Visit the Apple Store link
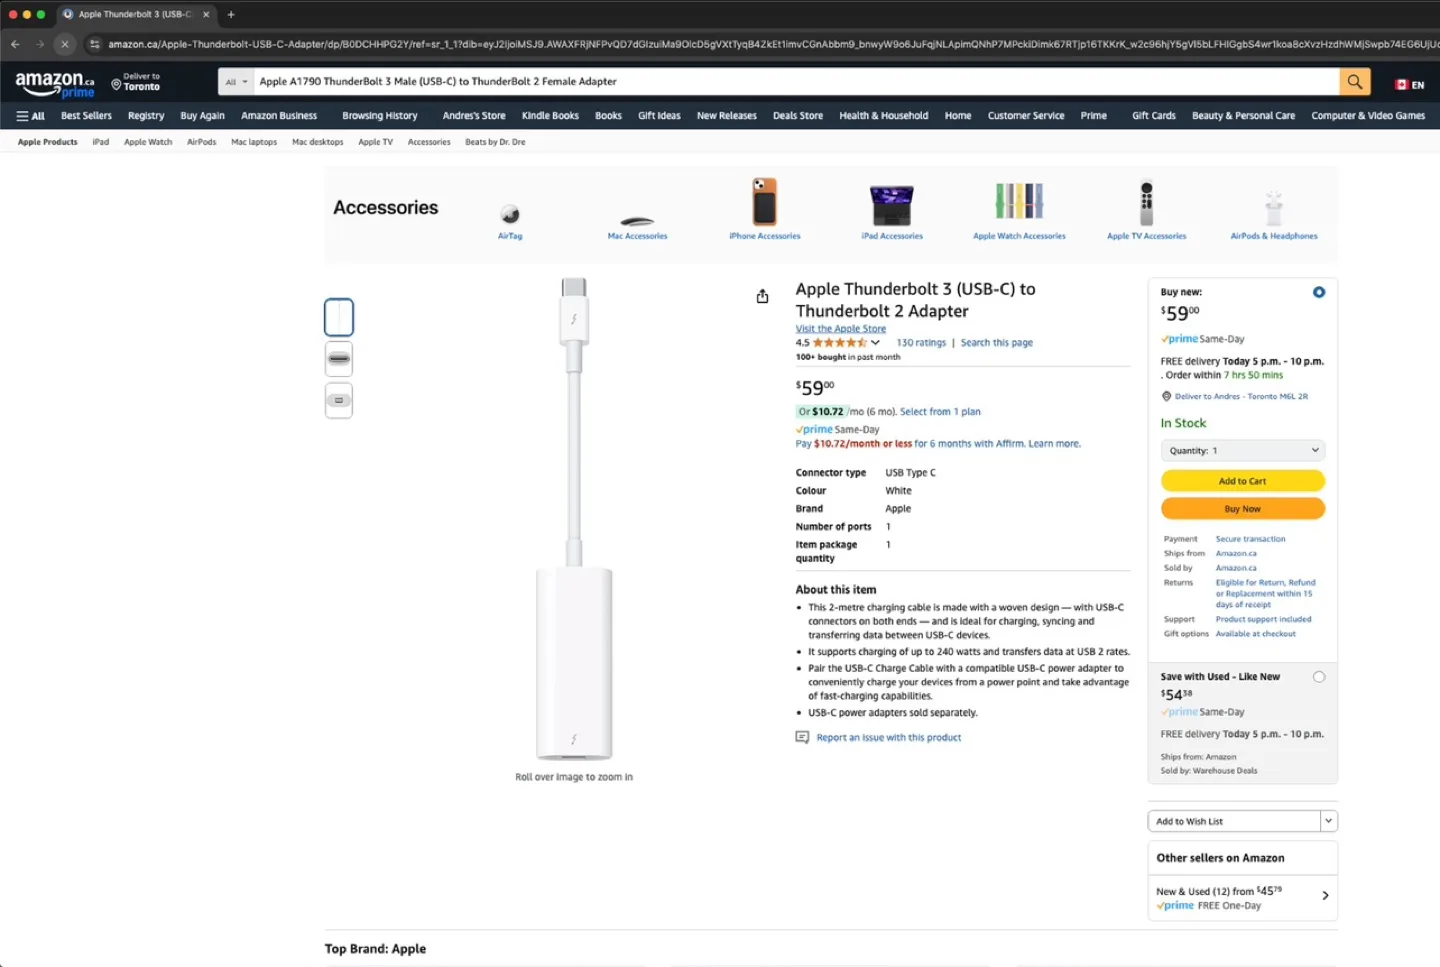This screenshot has width=1440, height=967. pyautogui.click(x=840, y=328)
